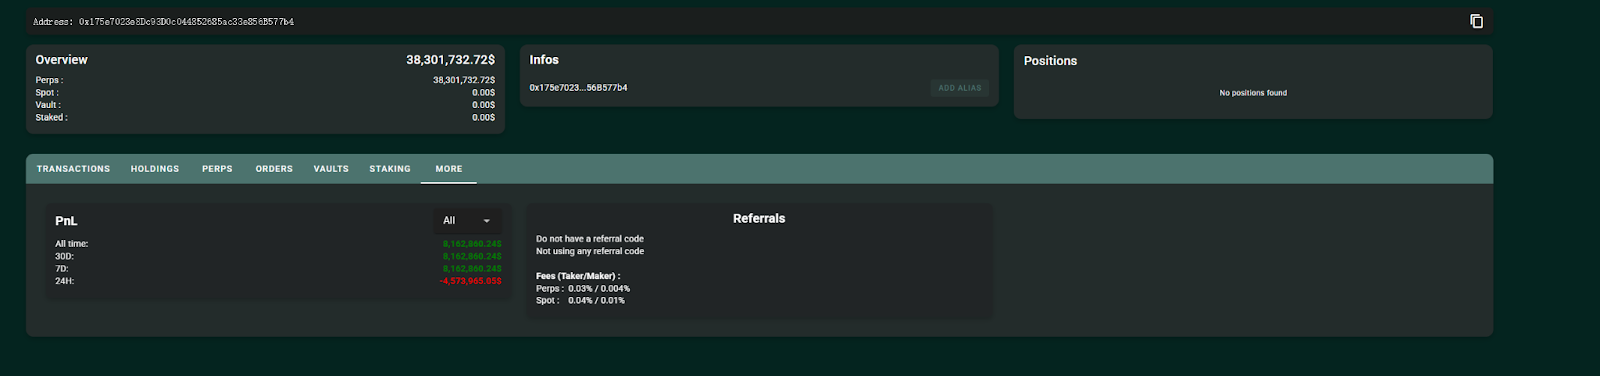Click the All time PnL value
The width and height of the screenshot is (1600, 376).
click(x=472, y=244)
